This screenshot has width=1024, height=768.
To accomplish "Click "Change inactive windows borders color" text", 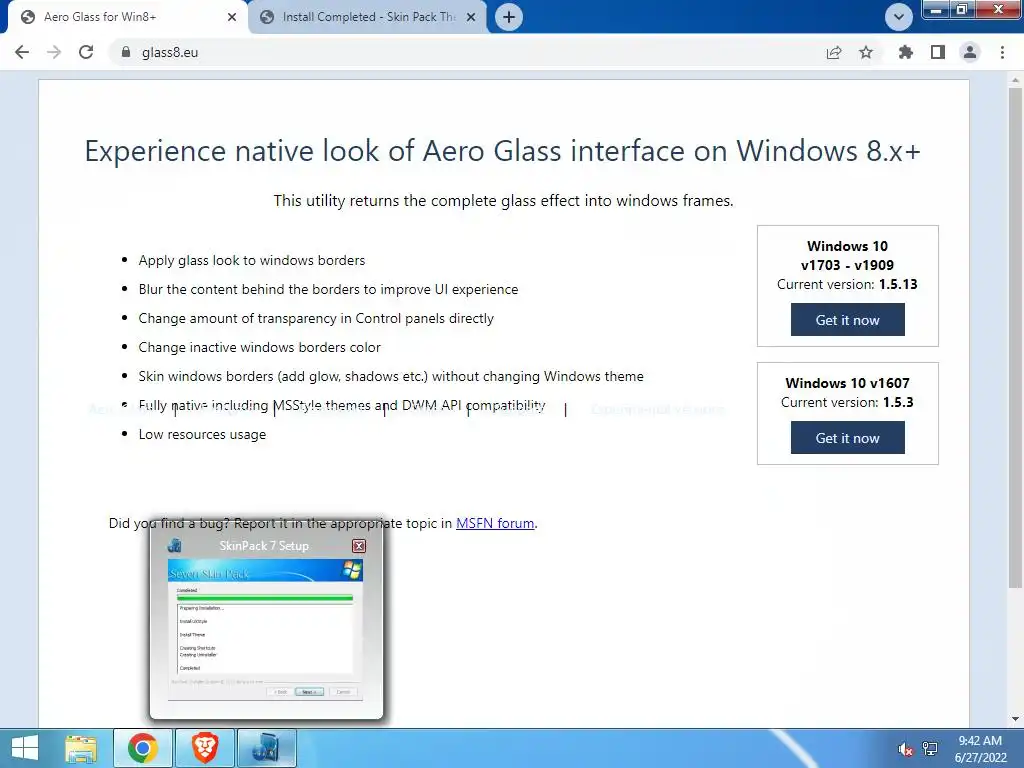I will [x=259, y=347].
